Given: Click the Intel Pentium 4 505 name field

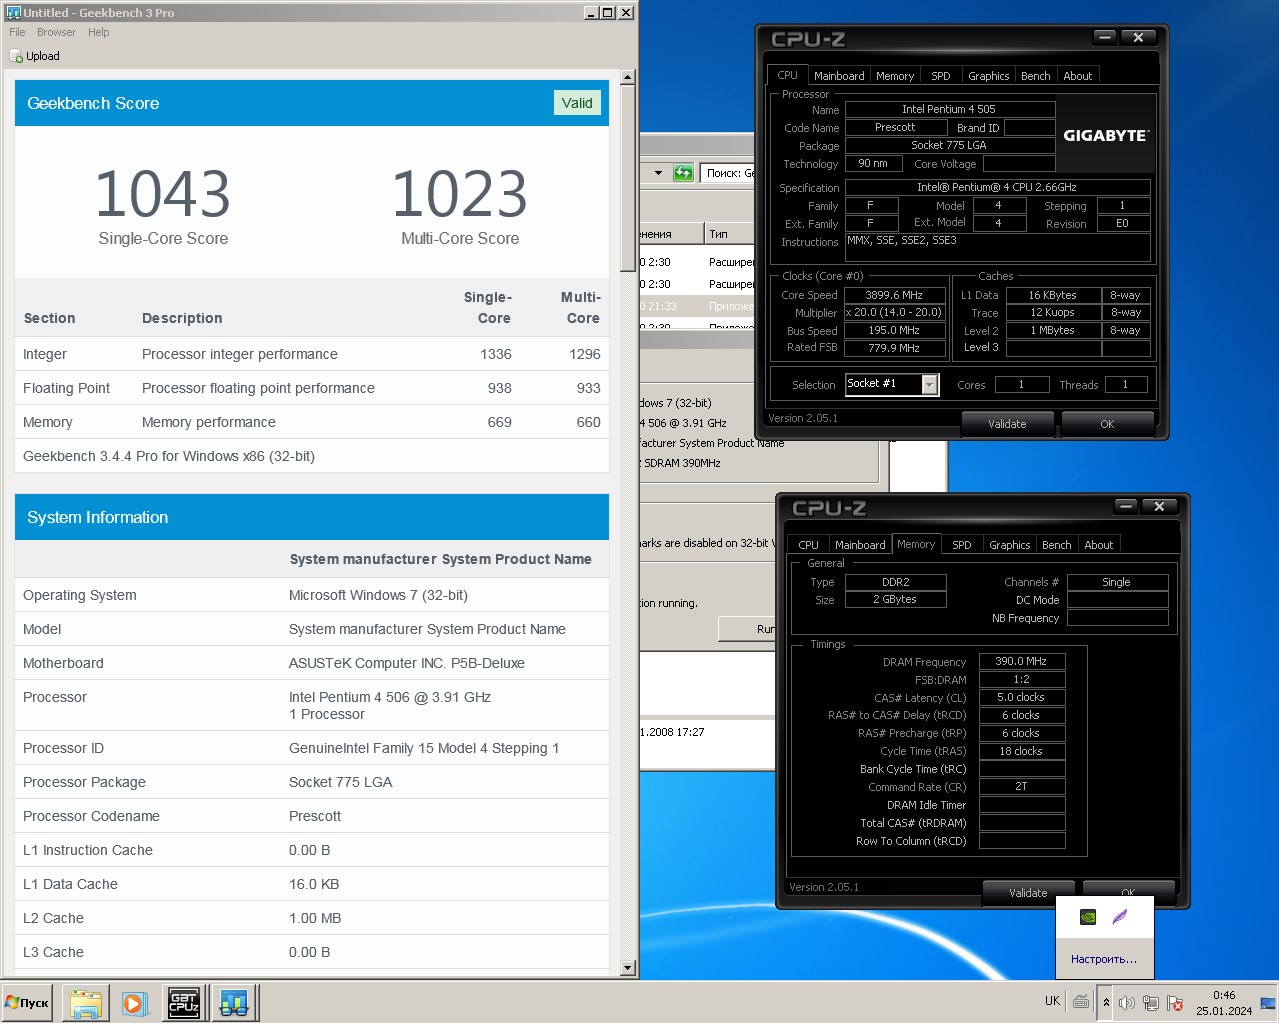Looking at the screenshot, I should [950, 109].
